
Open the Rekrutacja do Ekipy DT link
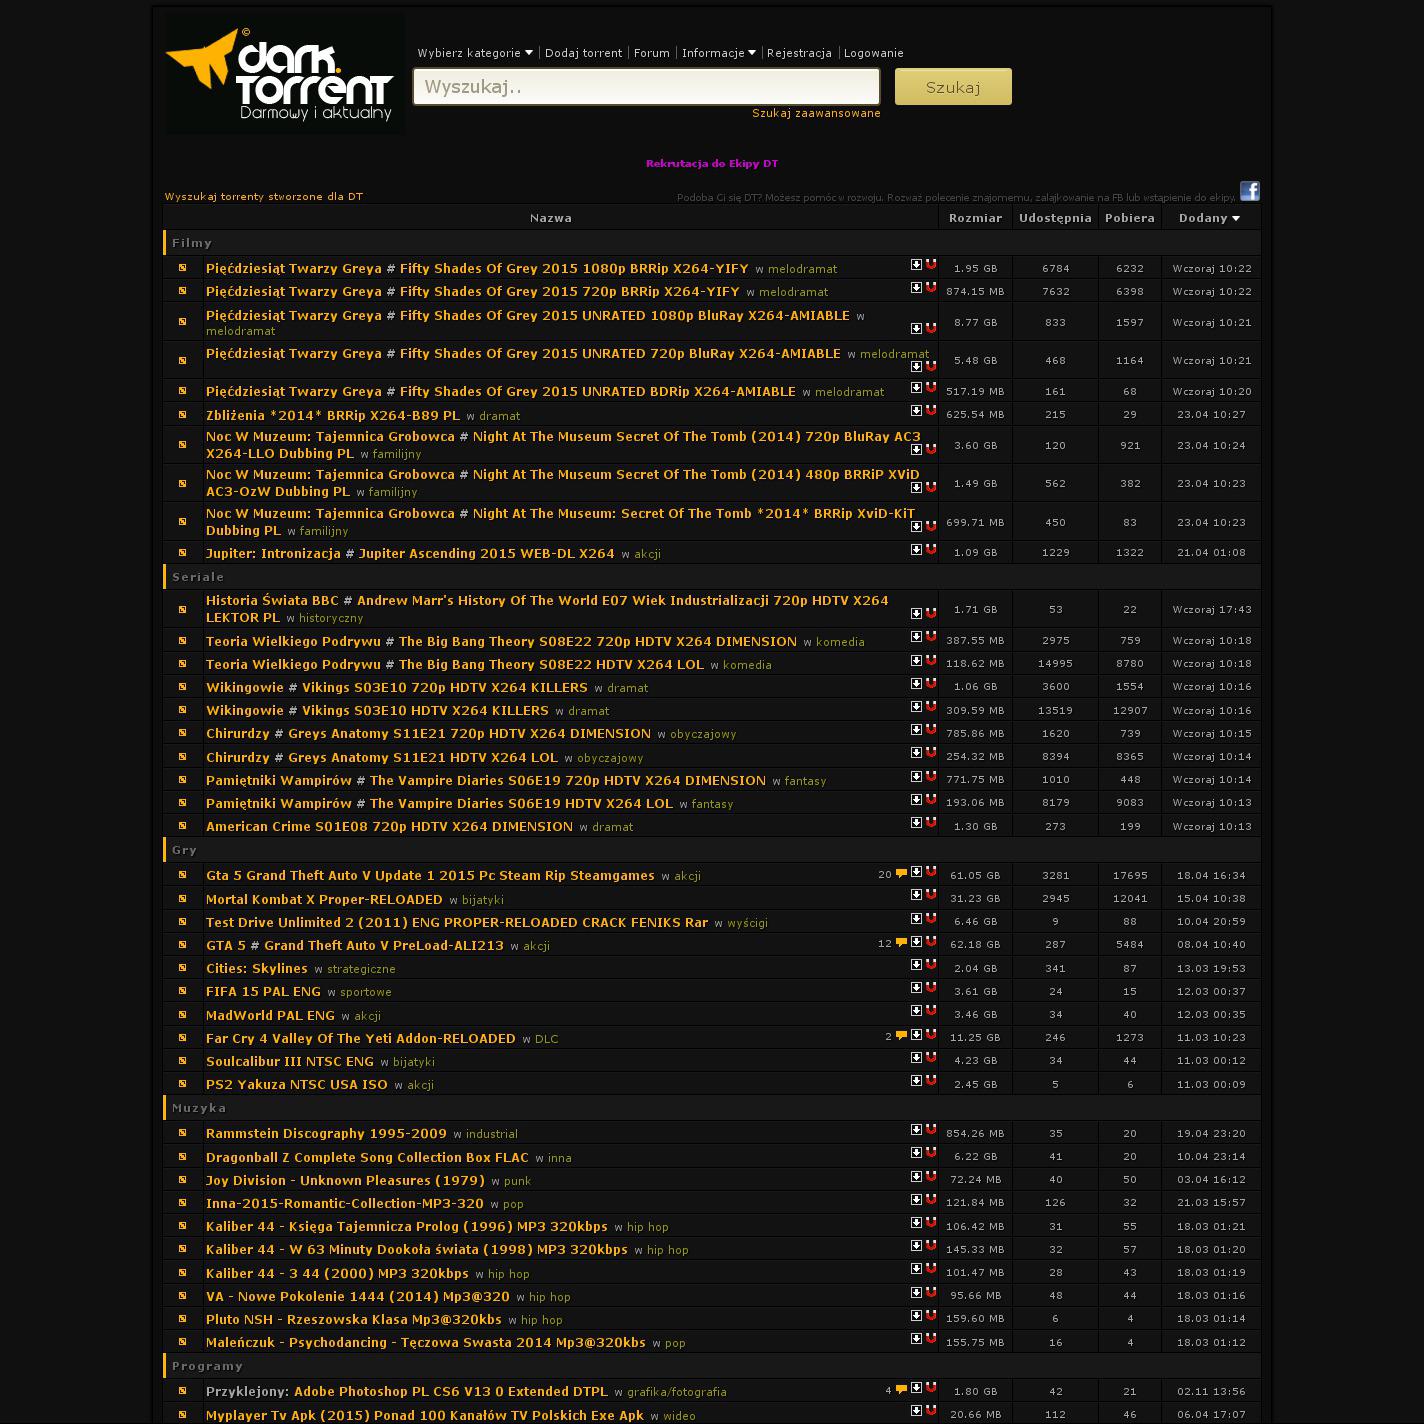[x=711, y=164]
